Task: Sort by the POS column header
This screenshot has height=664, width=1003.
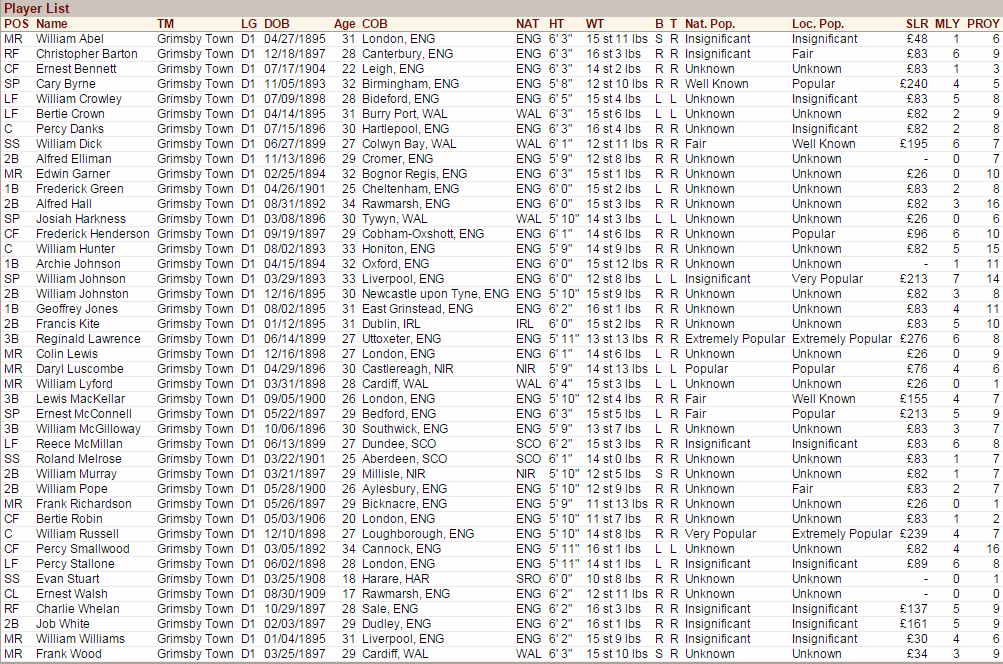Action: click(16, 24)
